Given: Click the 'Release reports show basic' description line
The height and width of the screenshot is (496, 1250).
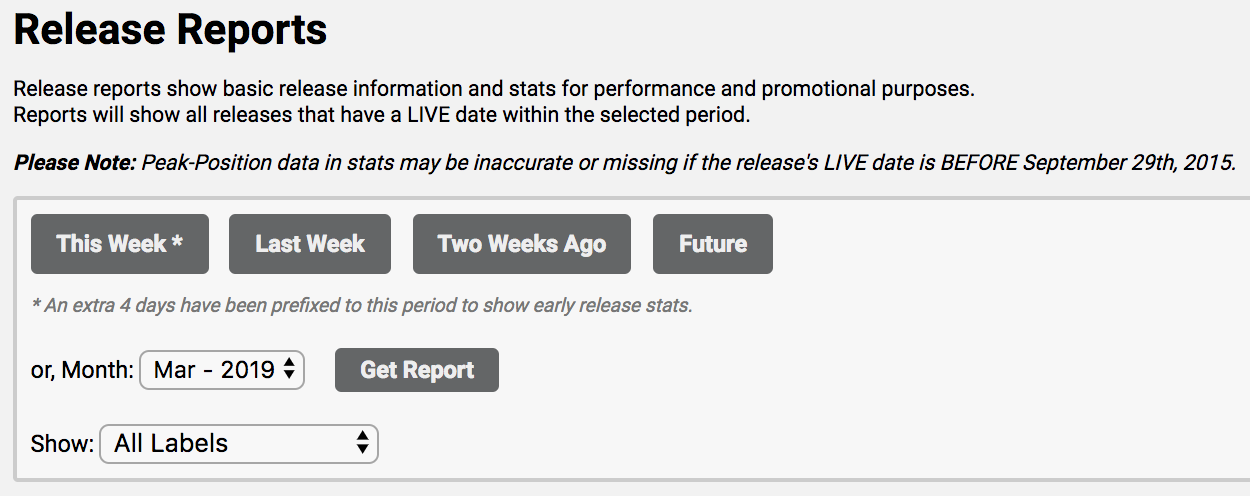Looking at the screenshot, I should coord(493,88).
